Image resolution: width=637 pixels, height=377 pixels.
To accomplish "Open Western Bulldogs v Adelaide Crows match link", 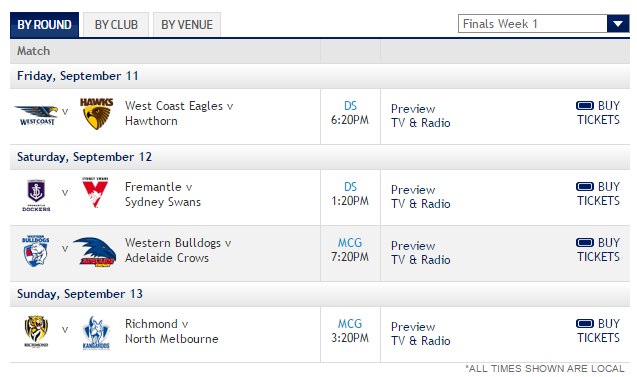I will (x=178, y=250).
